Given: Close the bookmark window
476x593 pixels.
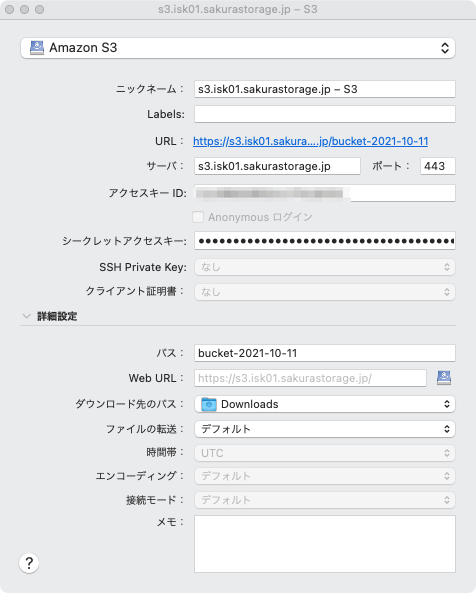Looking at the screenshot, I should [x=10, y=9].
